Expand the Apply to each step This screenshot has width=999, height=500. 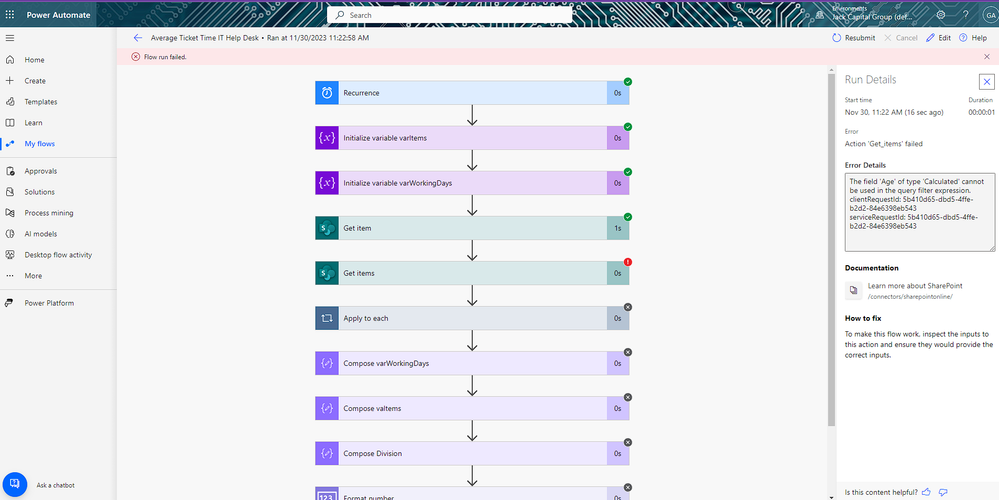pyautogui.click(x=472, y=318)
